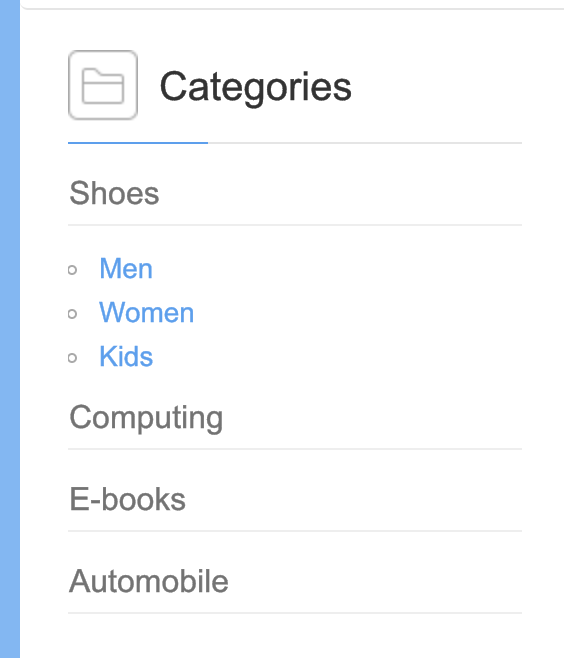This screenshot has width=564, height=658.
Task: Click the bullet beside Men
Action: click(x=72, y=270)
